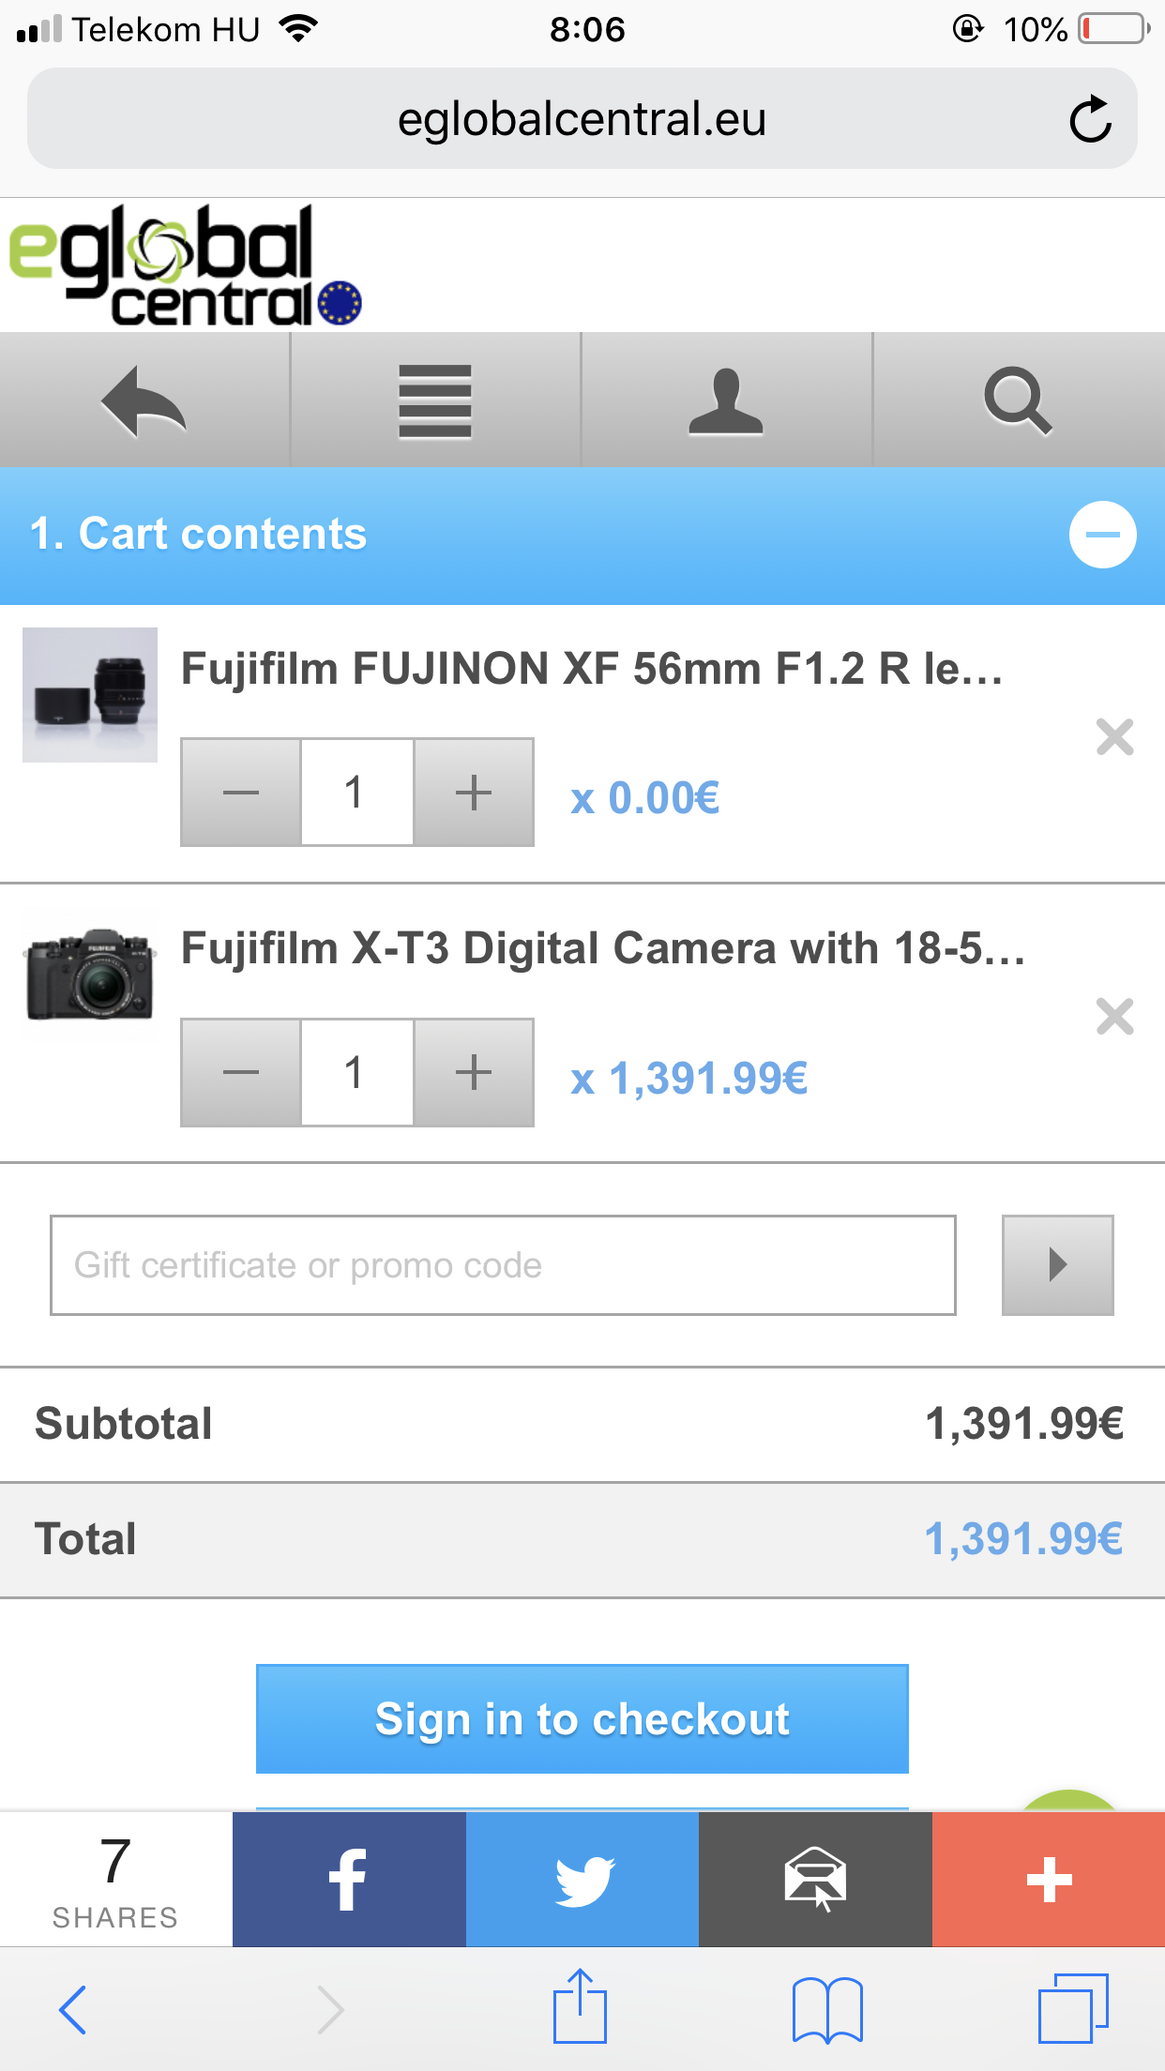
Task: Share on Twitter
Action: [x=582, y=1879]
